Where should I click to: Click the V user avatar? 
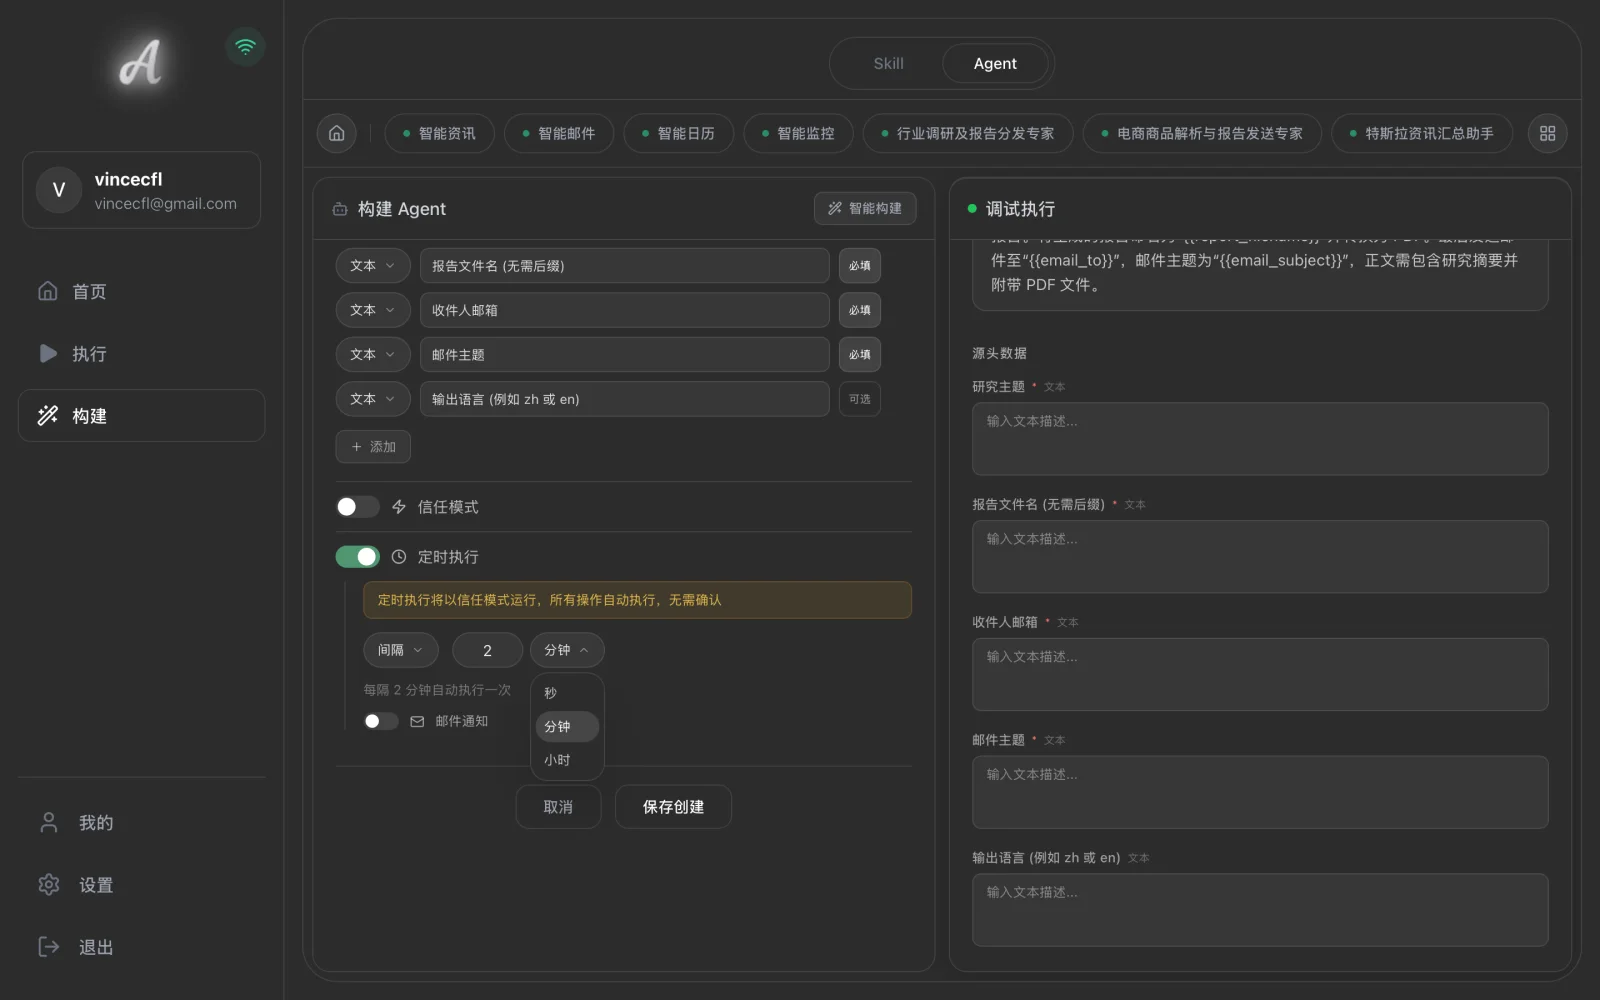tap(59, 190)
